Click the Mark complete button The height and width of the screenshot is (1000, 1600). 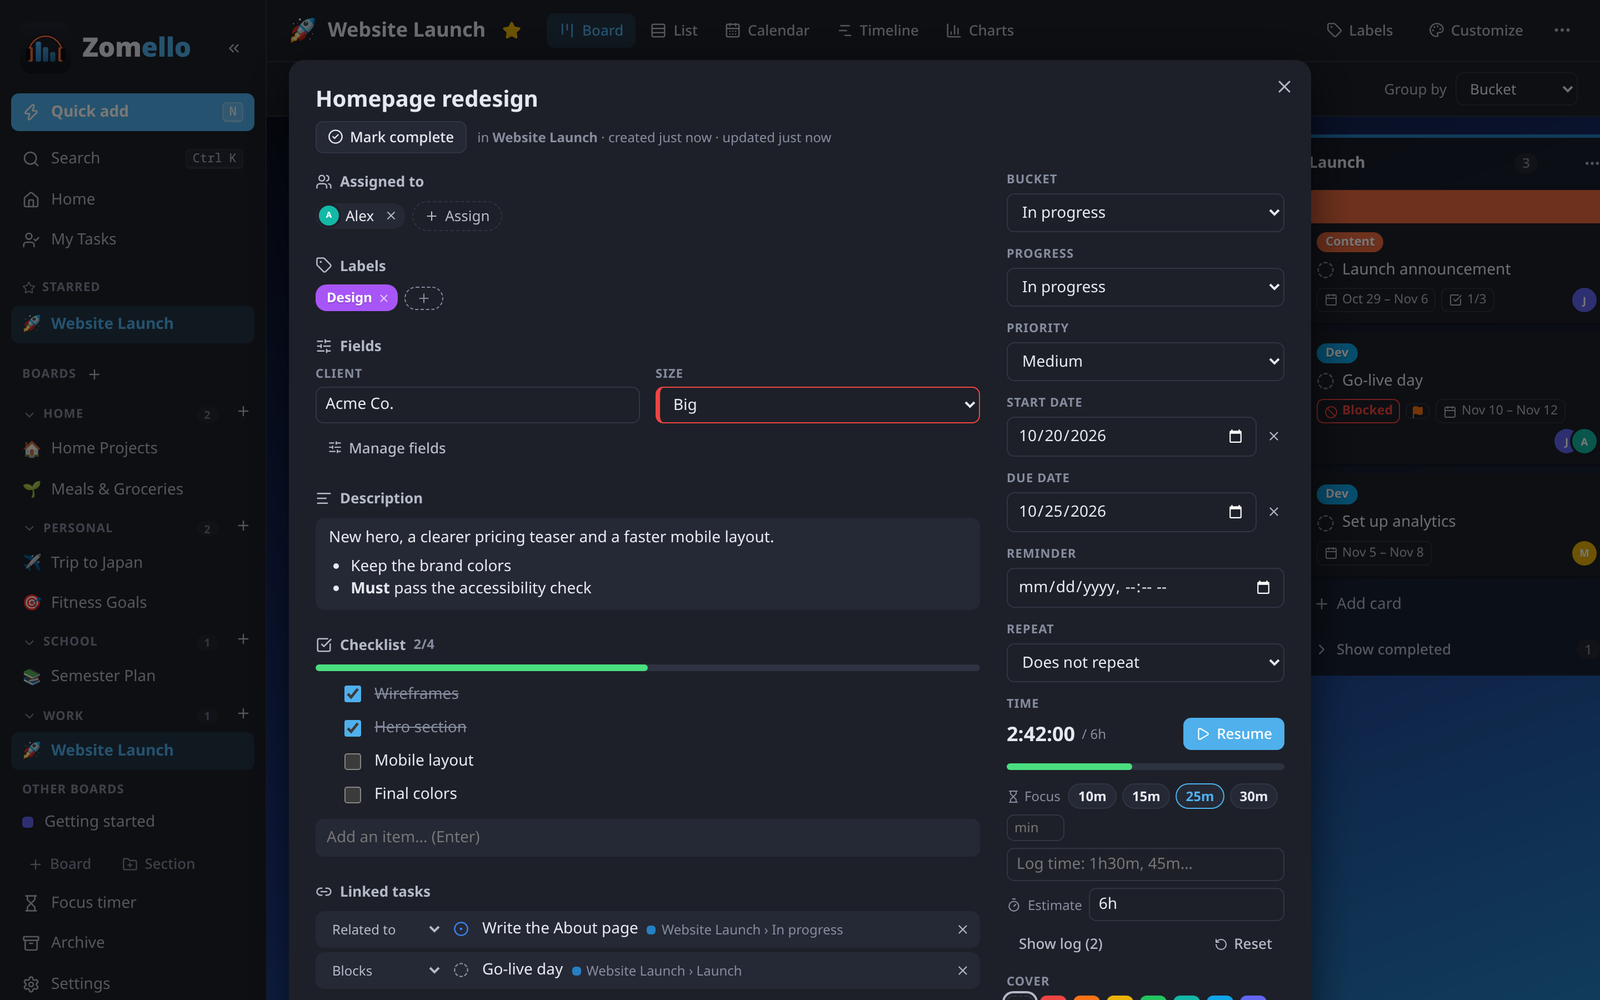pos(391,137)
